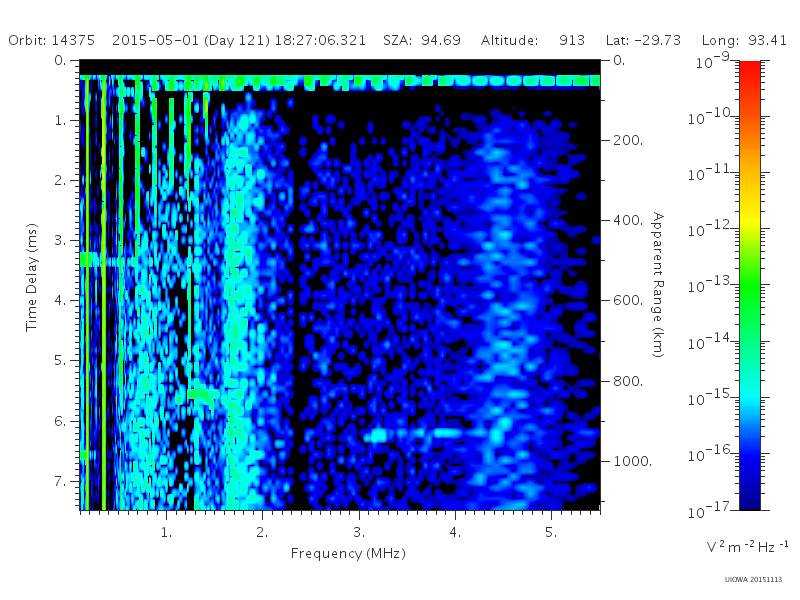Image resolution: width=800 pixels, height=600 pixels.
Task: Click the apparent range label '400.'
Action: [628, 220]
